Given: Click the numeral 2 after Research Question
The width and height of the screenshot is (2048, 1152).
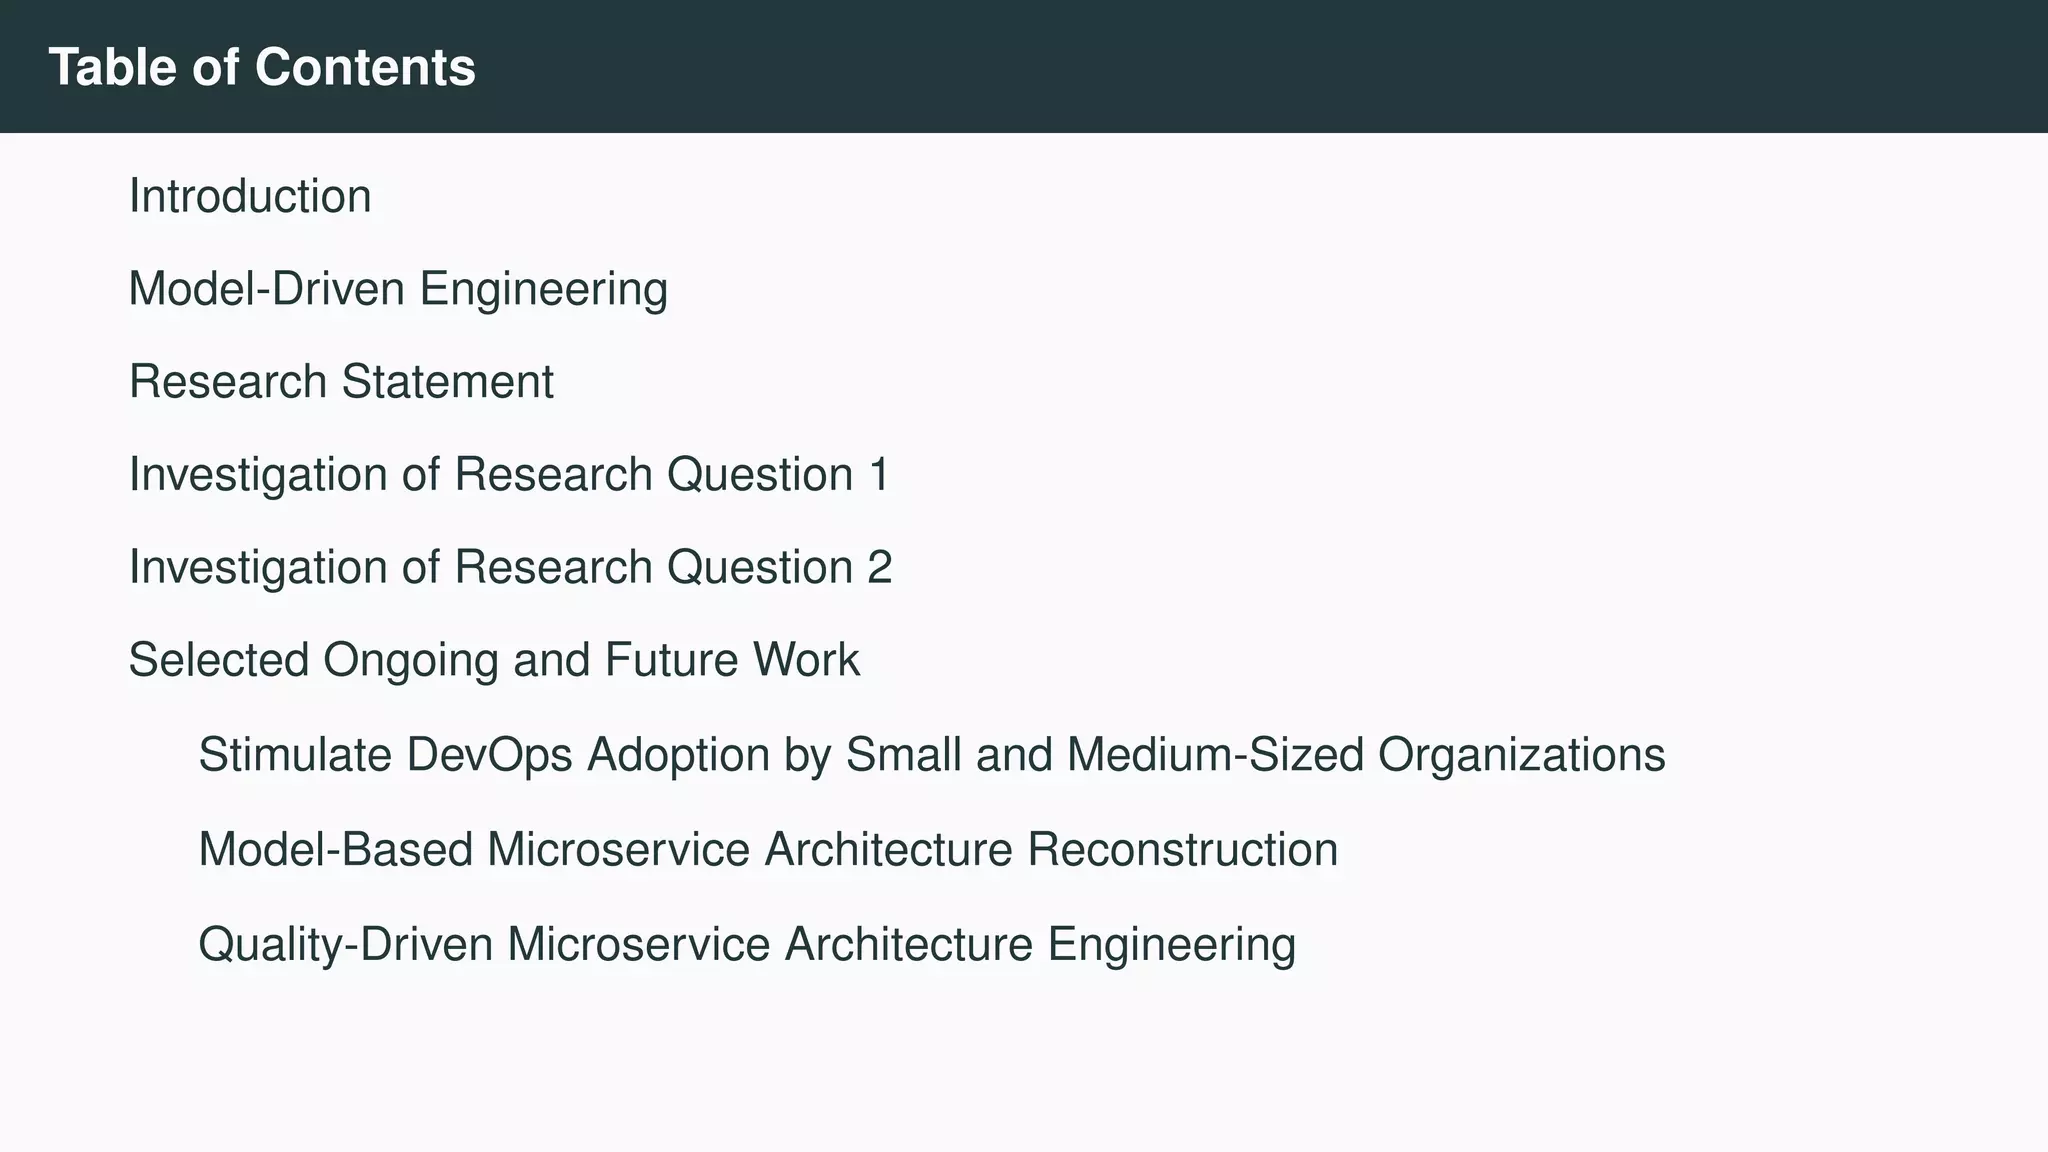Looking at the screenshot, I should point(879,567).
